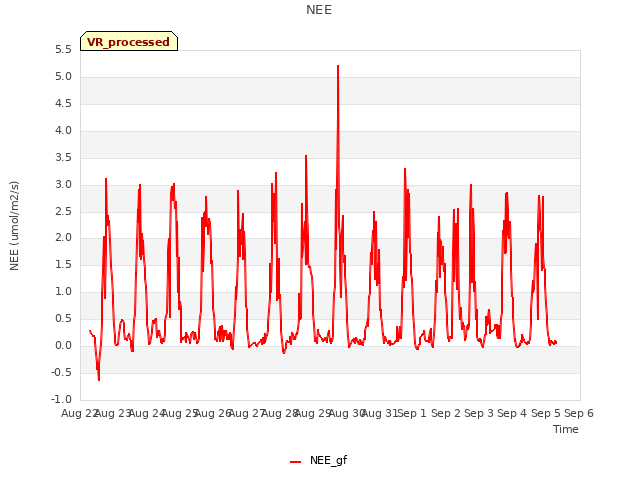Click the 5.0 y-axis tick value
The width and height of the screenshot is (640, 480).
point(63,77)
